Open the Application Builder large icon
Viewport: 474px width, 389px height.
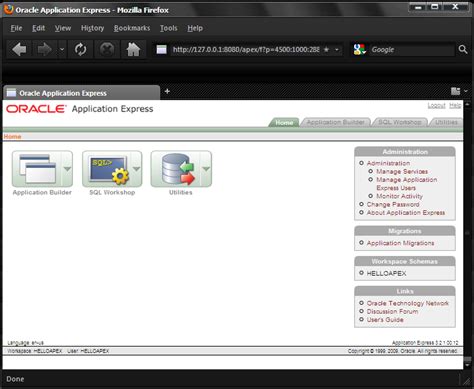tap(37, 169)
